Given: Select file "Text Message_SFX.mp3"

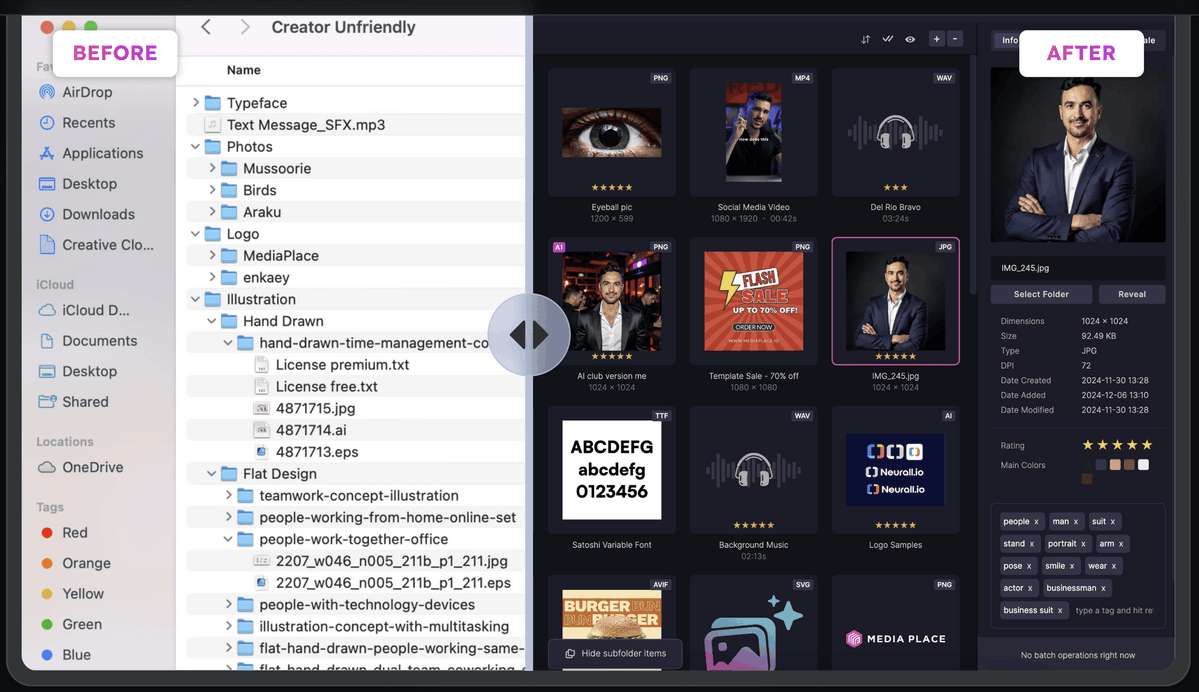Looking at the screenshot, I should [306, 125].
